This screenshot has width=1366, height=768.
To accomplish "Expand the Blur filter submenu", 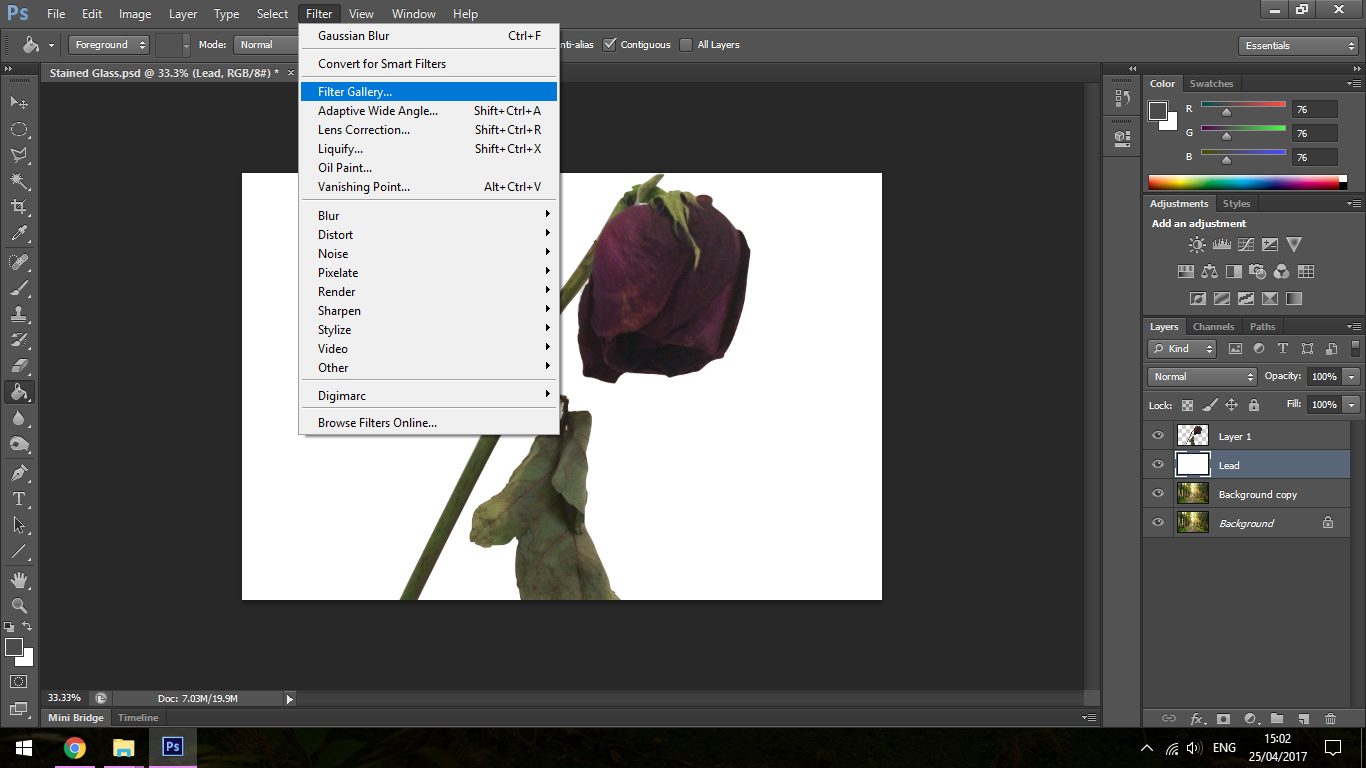I will pos(429,216).
